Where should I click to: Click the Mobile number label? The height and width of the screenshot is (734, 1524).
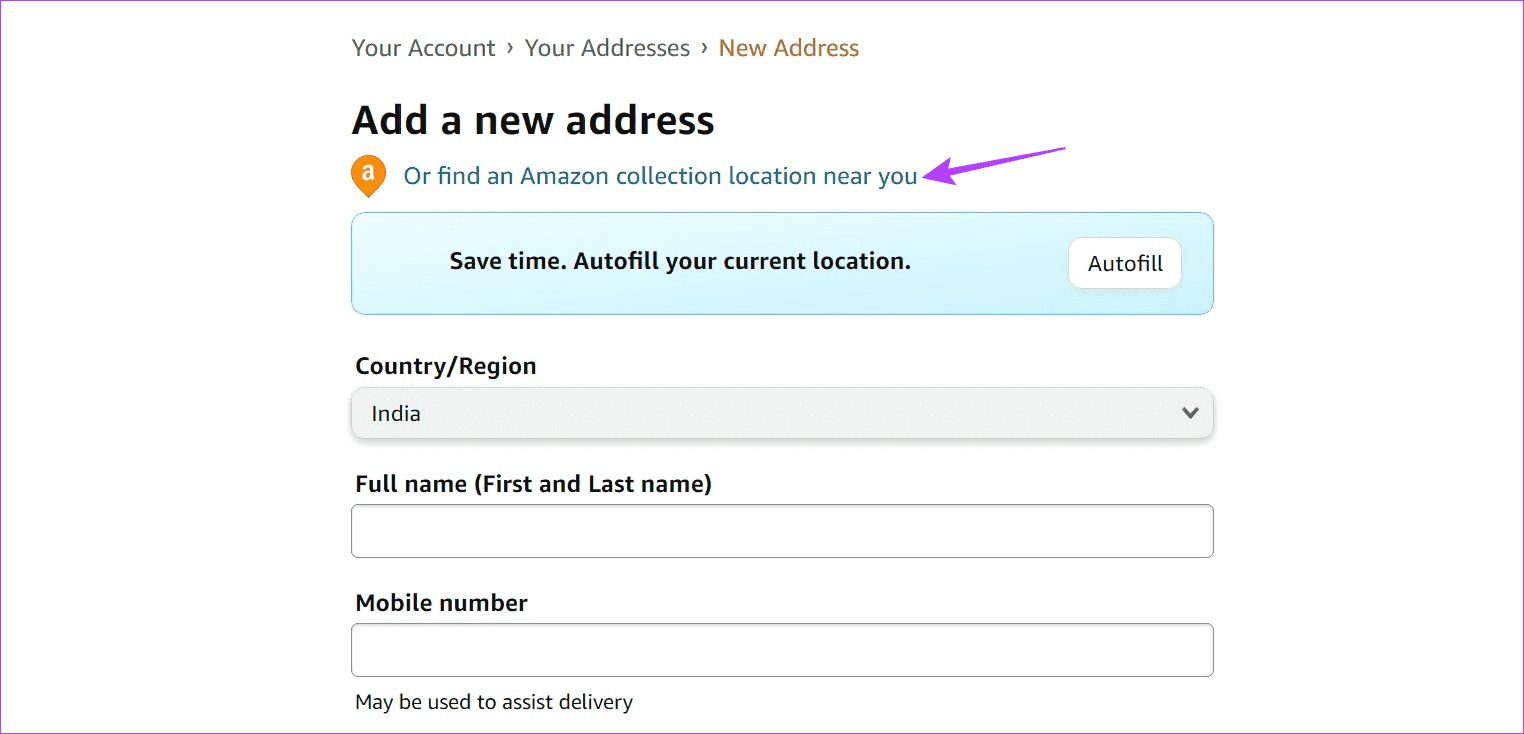[x=441, y=603]
